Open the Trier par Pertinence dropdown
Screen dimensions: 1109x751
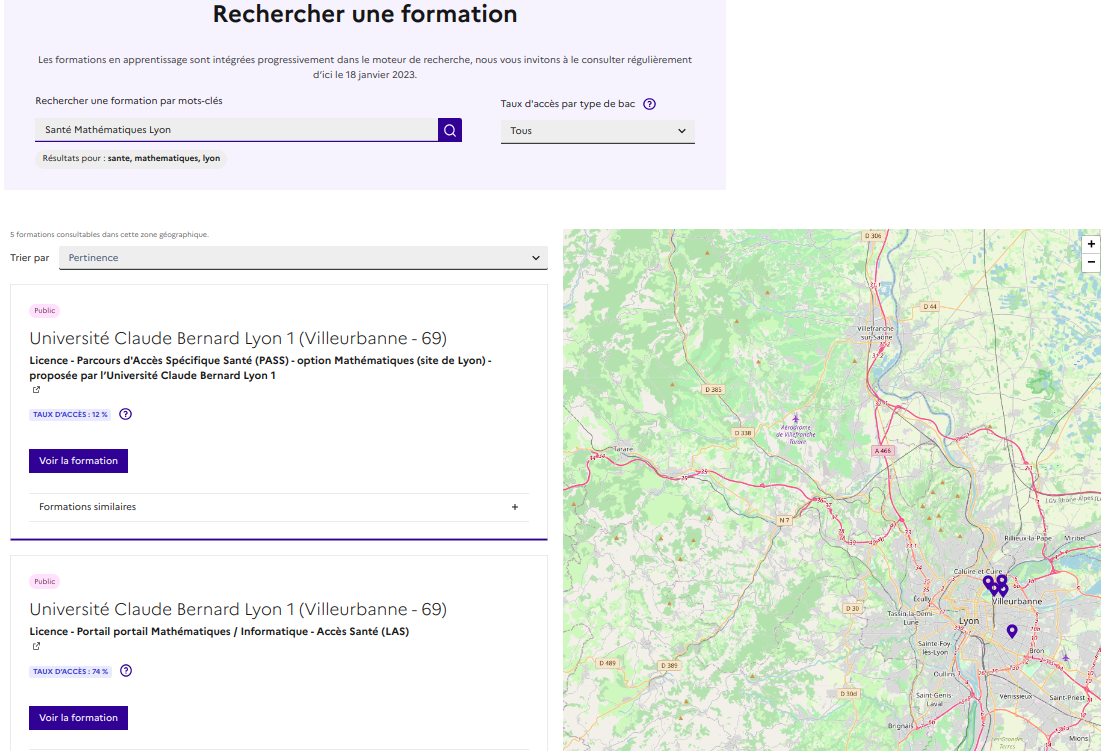(x=303, y=258)
